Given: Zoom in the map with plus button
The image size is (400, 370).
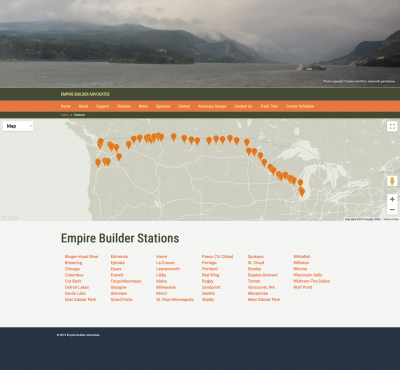Looking at the screenshot, I should (x=392, y=199).
